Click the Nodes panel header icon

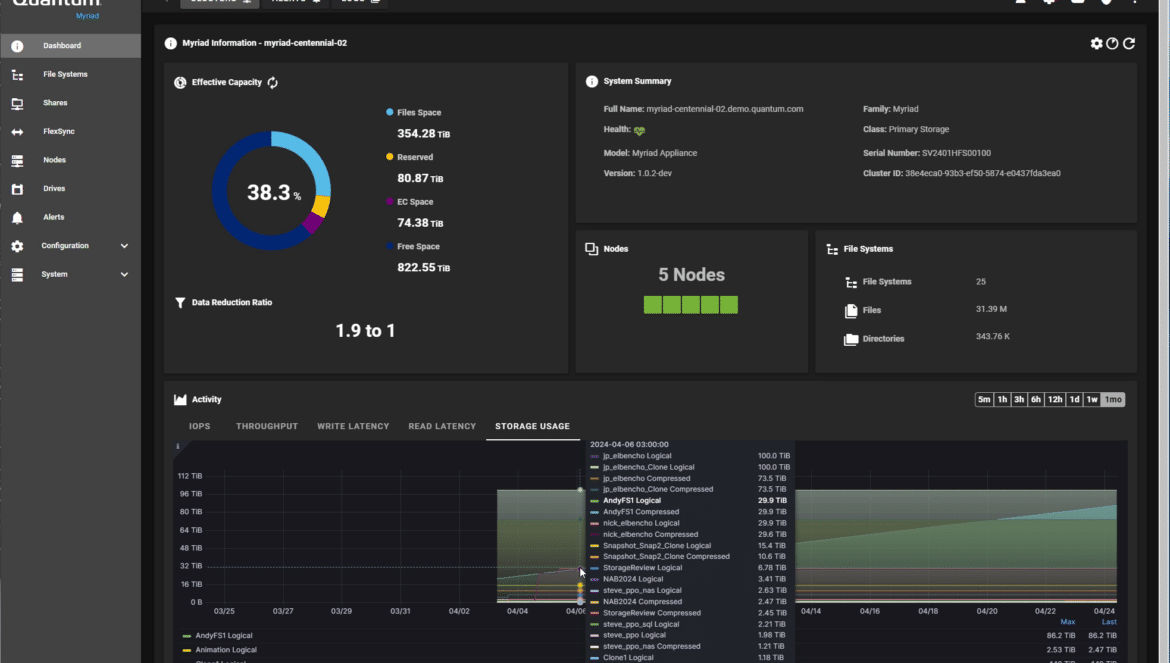tap(592, 249)
